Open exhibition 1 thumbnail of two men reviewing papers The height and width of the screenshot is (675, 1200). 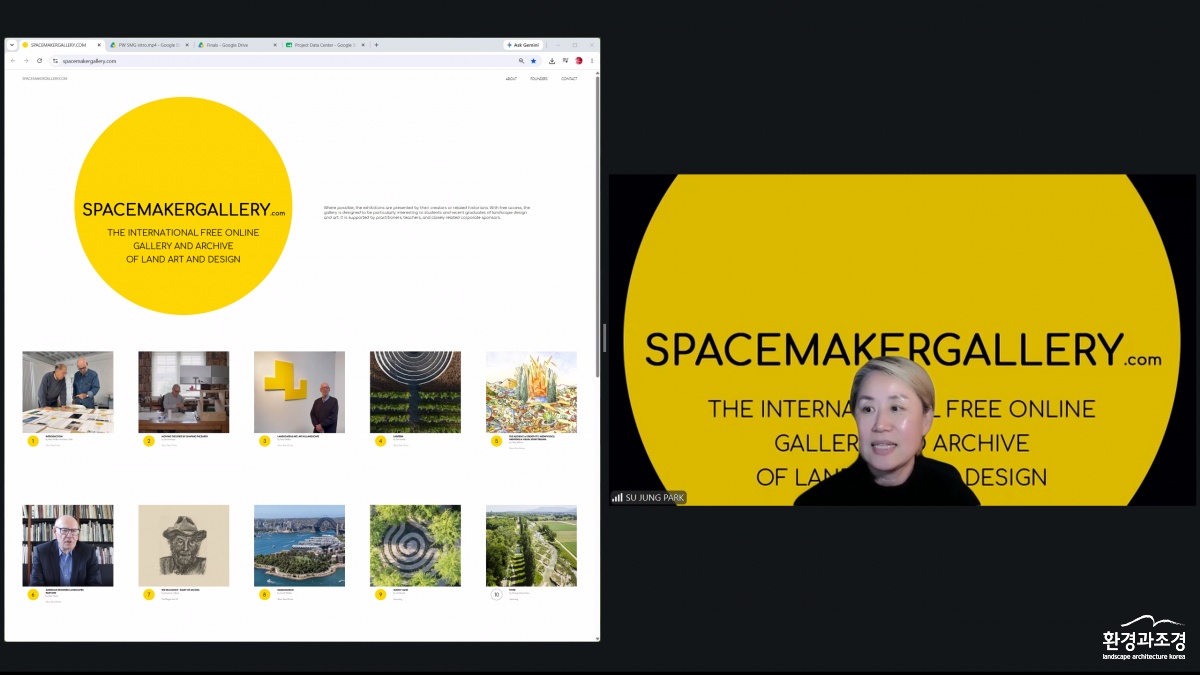(68, 392)
